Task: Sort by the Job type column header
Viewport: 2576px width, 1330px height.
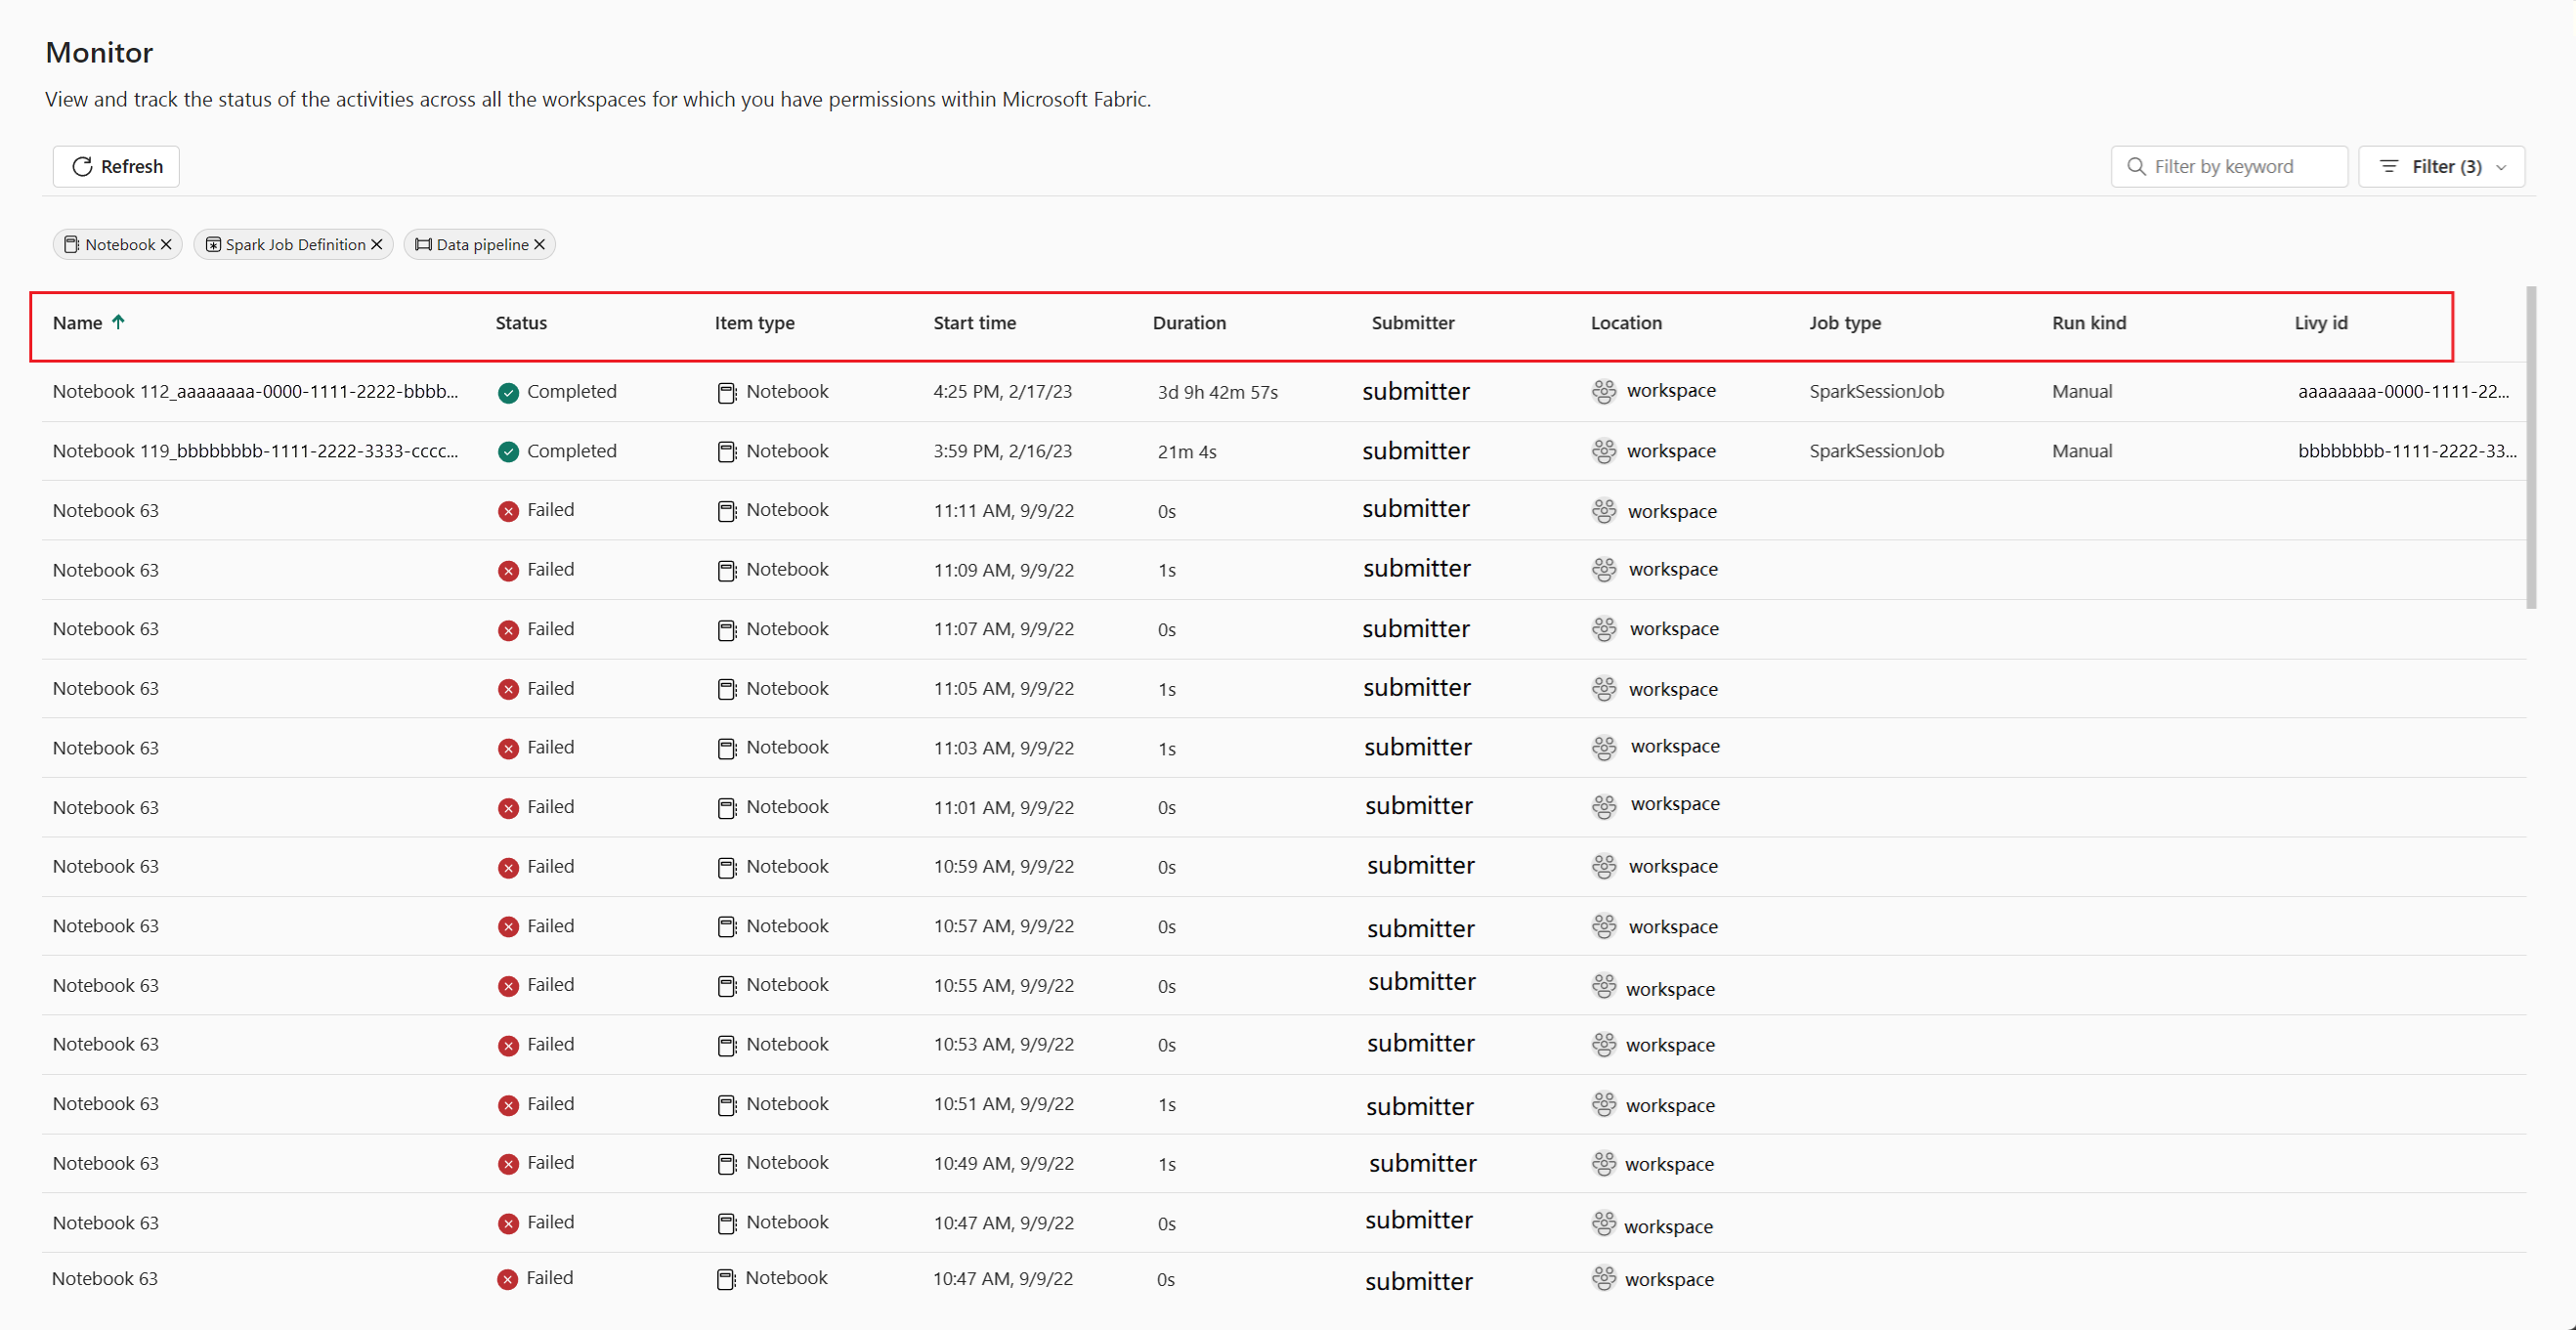Action: [1845, 323]
